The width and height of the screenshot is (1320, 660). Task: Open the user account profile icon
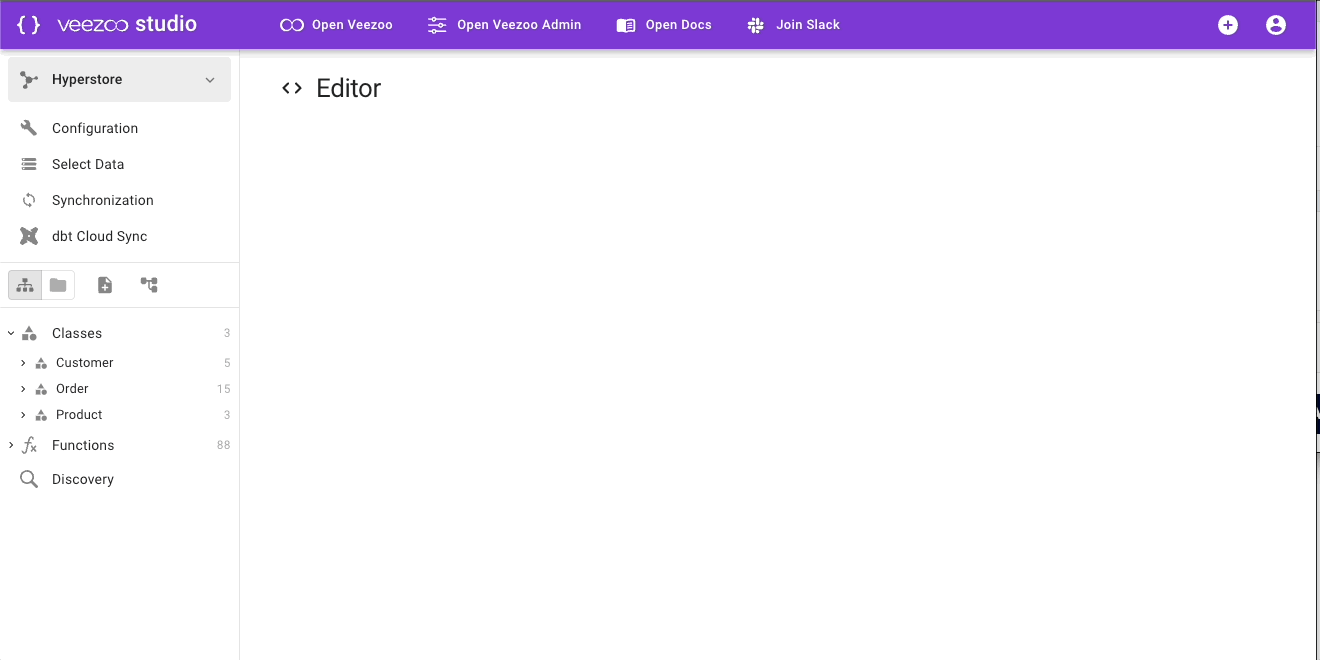(1275, 25)
